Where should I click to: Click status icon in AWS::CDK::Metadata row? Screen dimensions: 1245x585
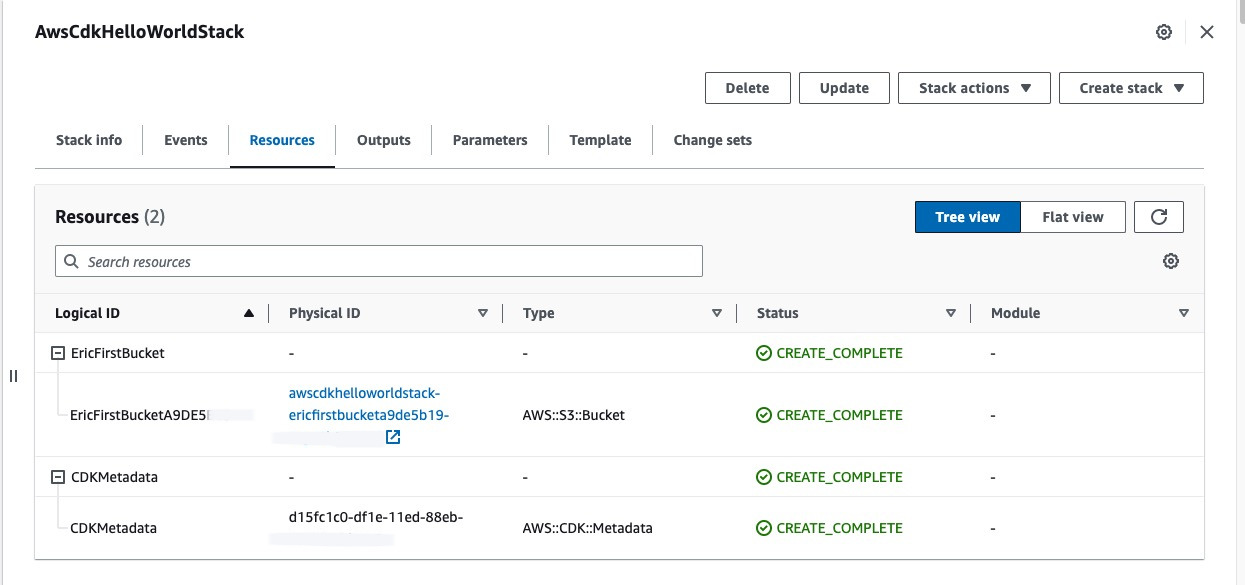[764, 528]
